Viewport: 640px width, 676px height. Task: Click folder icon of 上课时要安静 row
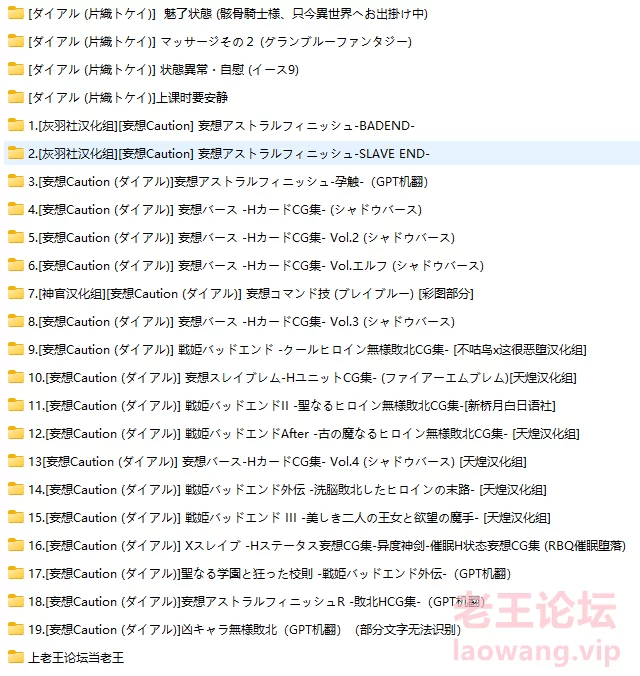[16, 97]
